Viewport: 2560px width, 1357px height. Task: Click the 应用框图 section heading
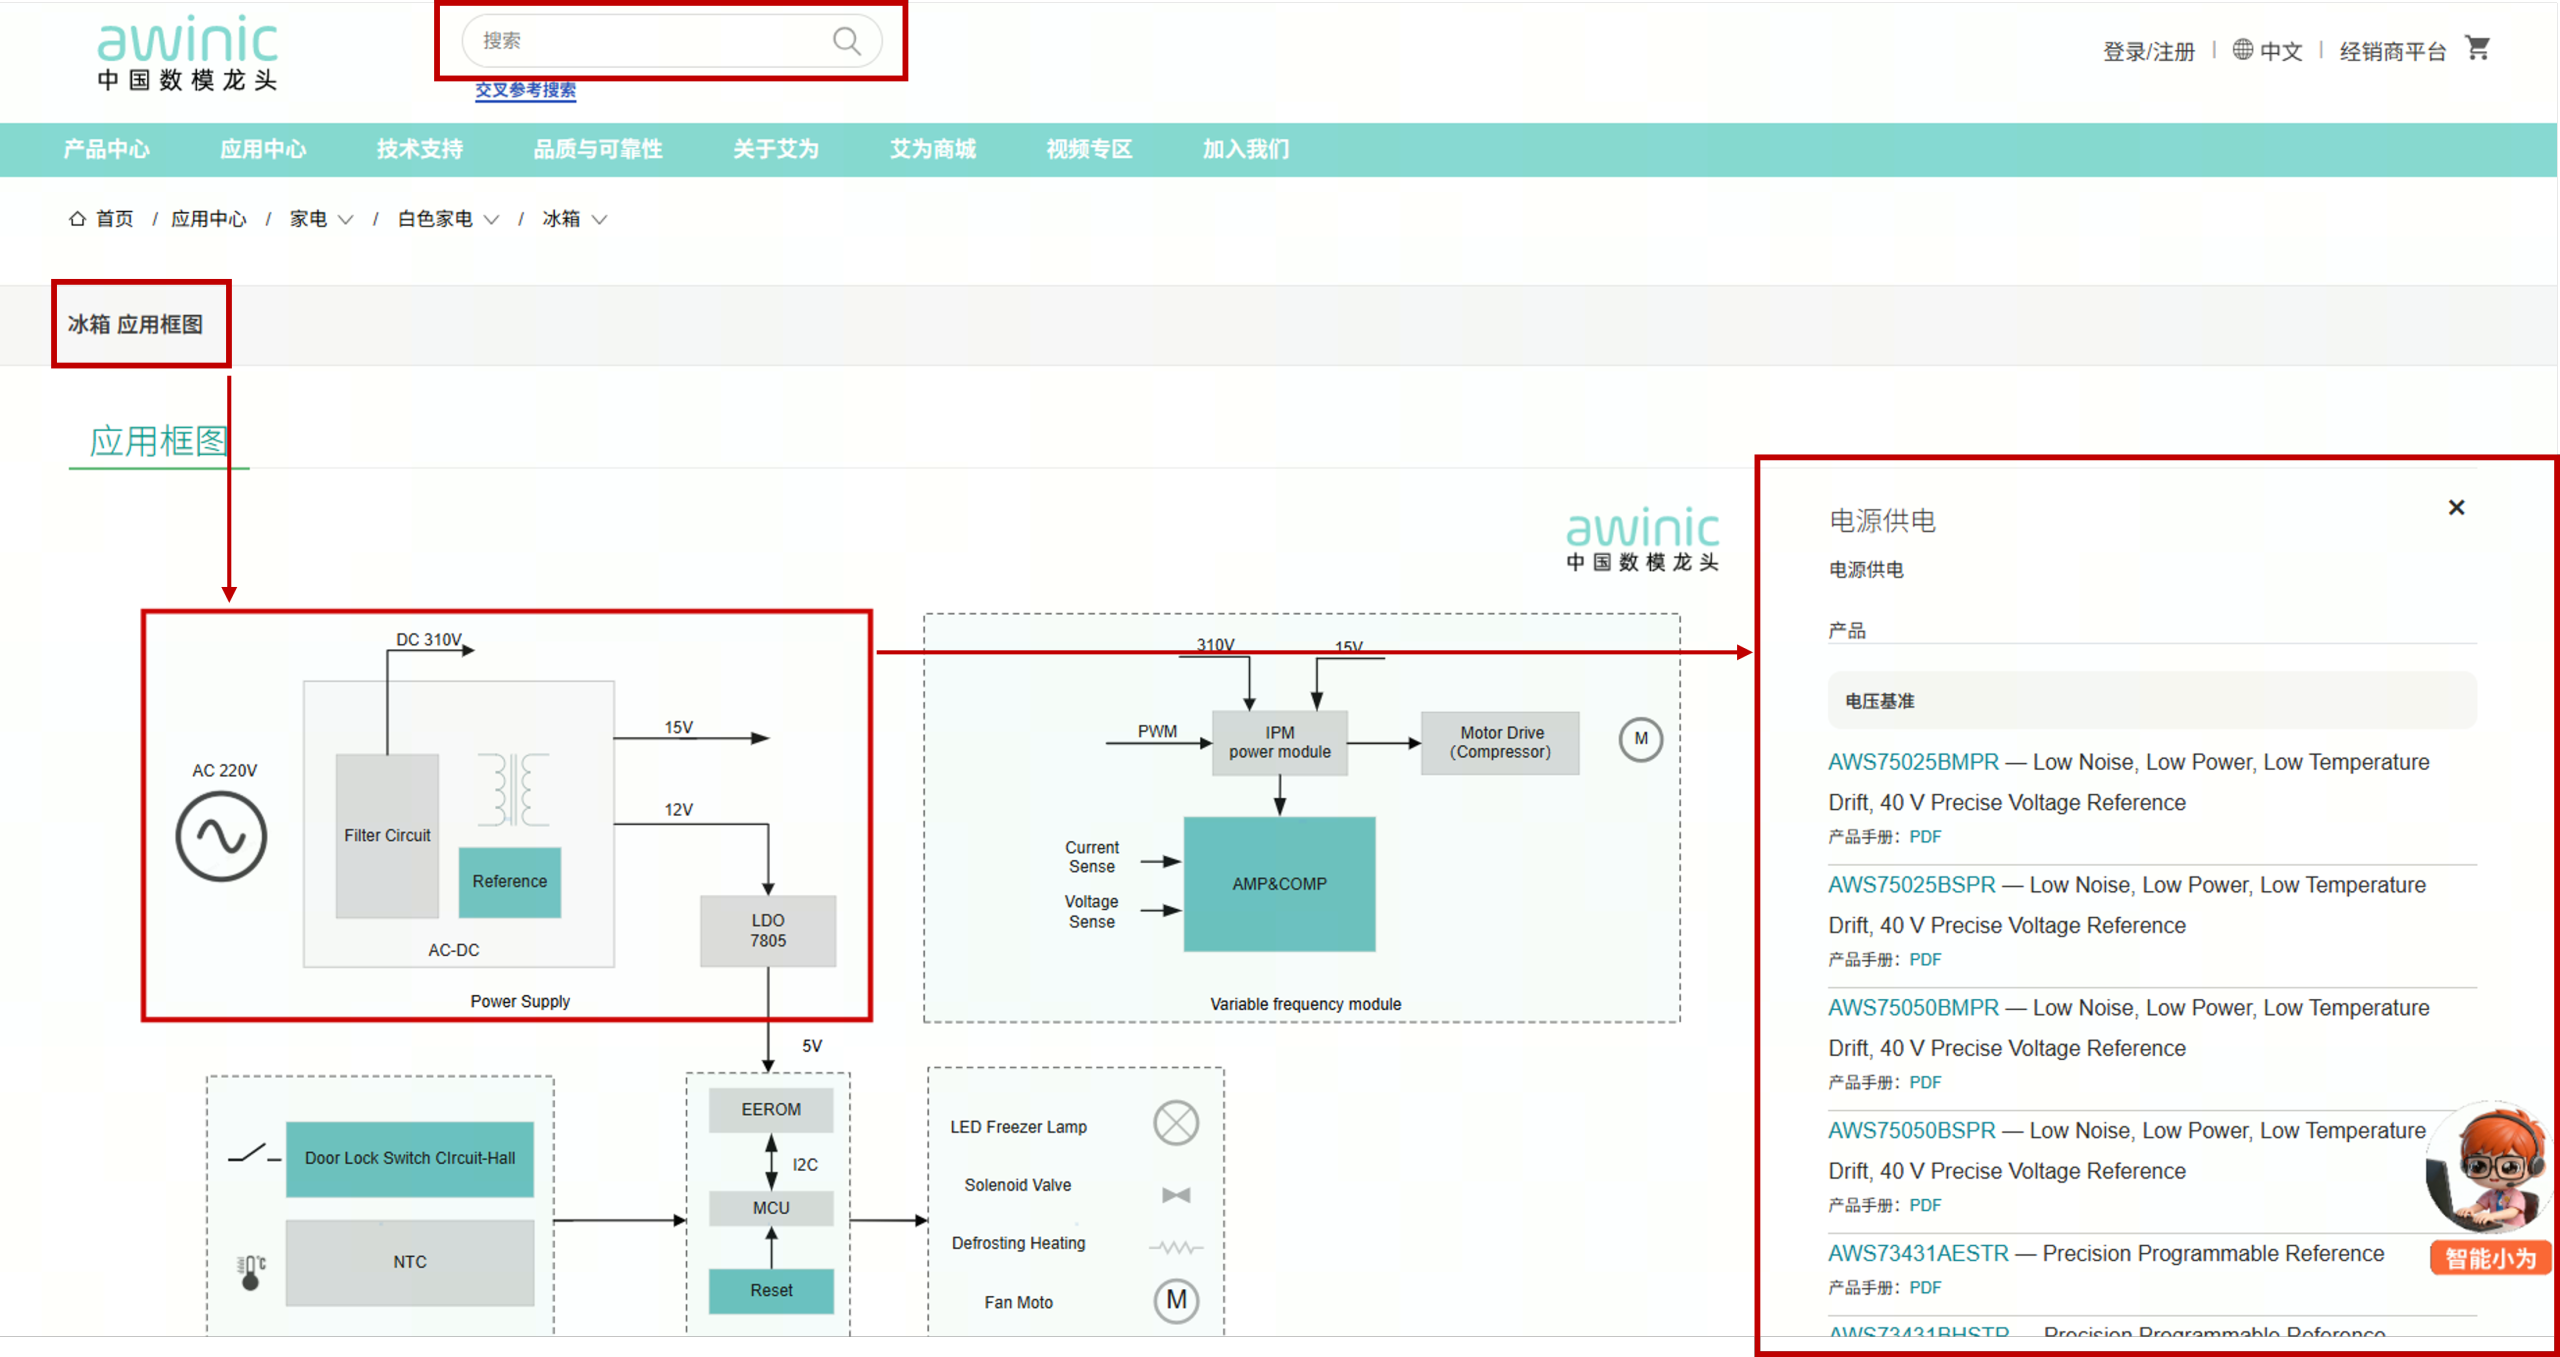click(x=159, y=441)
